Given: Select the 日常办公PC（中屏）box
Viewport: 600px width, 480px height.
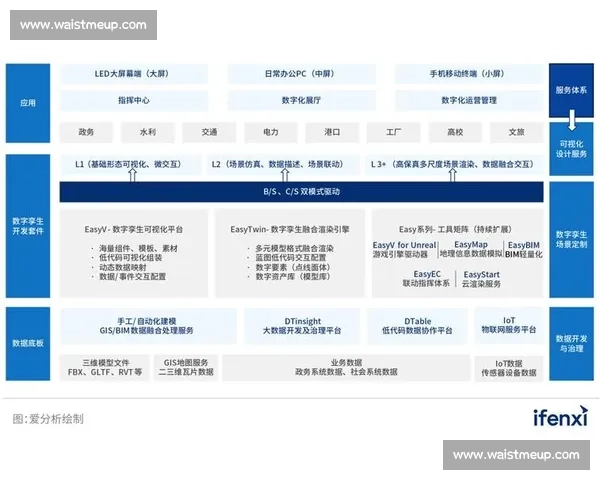Looking at the screenshot, I should coord(302,73).
